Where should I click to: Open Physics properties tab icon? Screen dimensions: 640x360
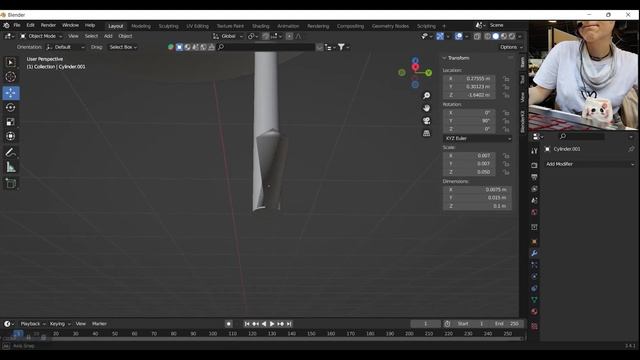[534, 276]
